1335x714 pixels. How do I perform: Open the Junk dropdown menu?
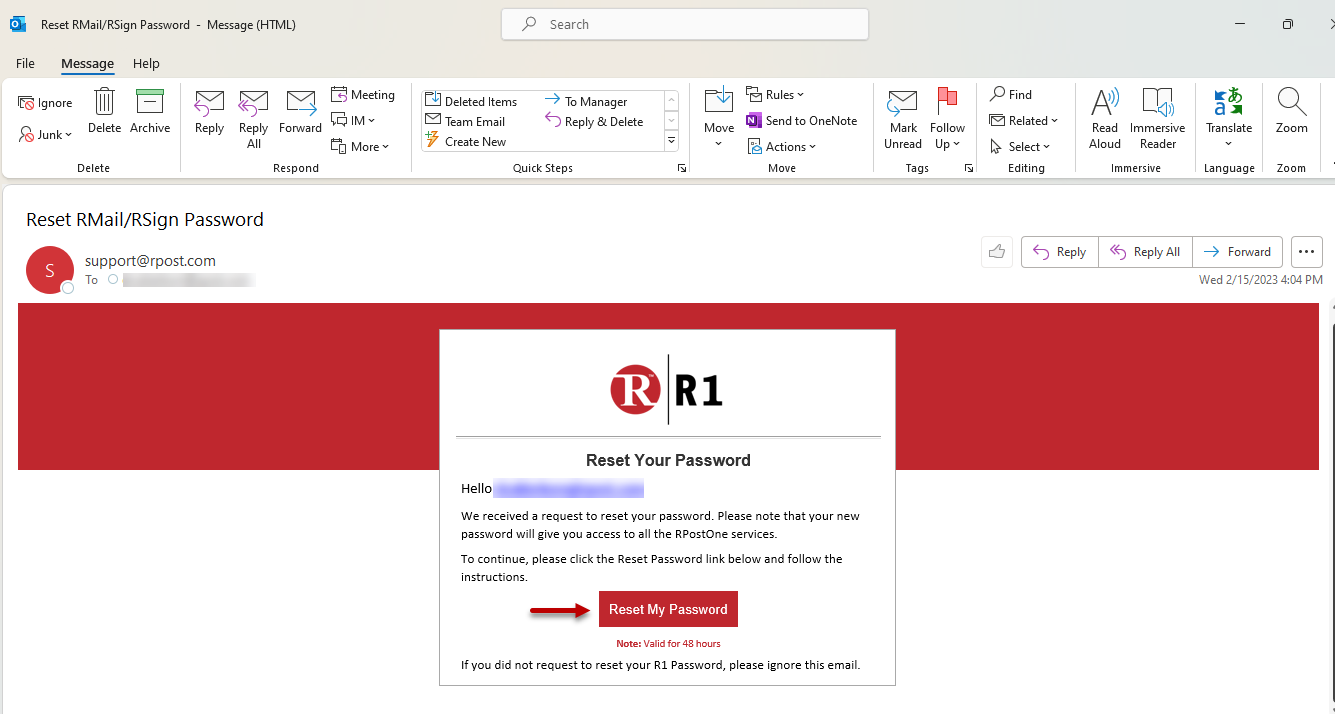point(45,135)
